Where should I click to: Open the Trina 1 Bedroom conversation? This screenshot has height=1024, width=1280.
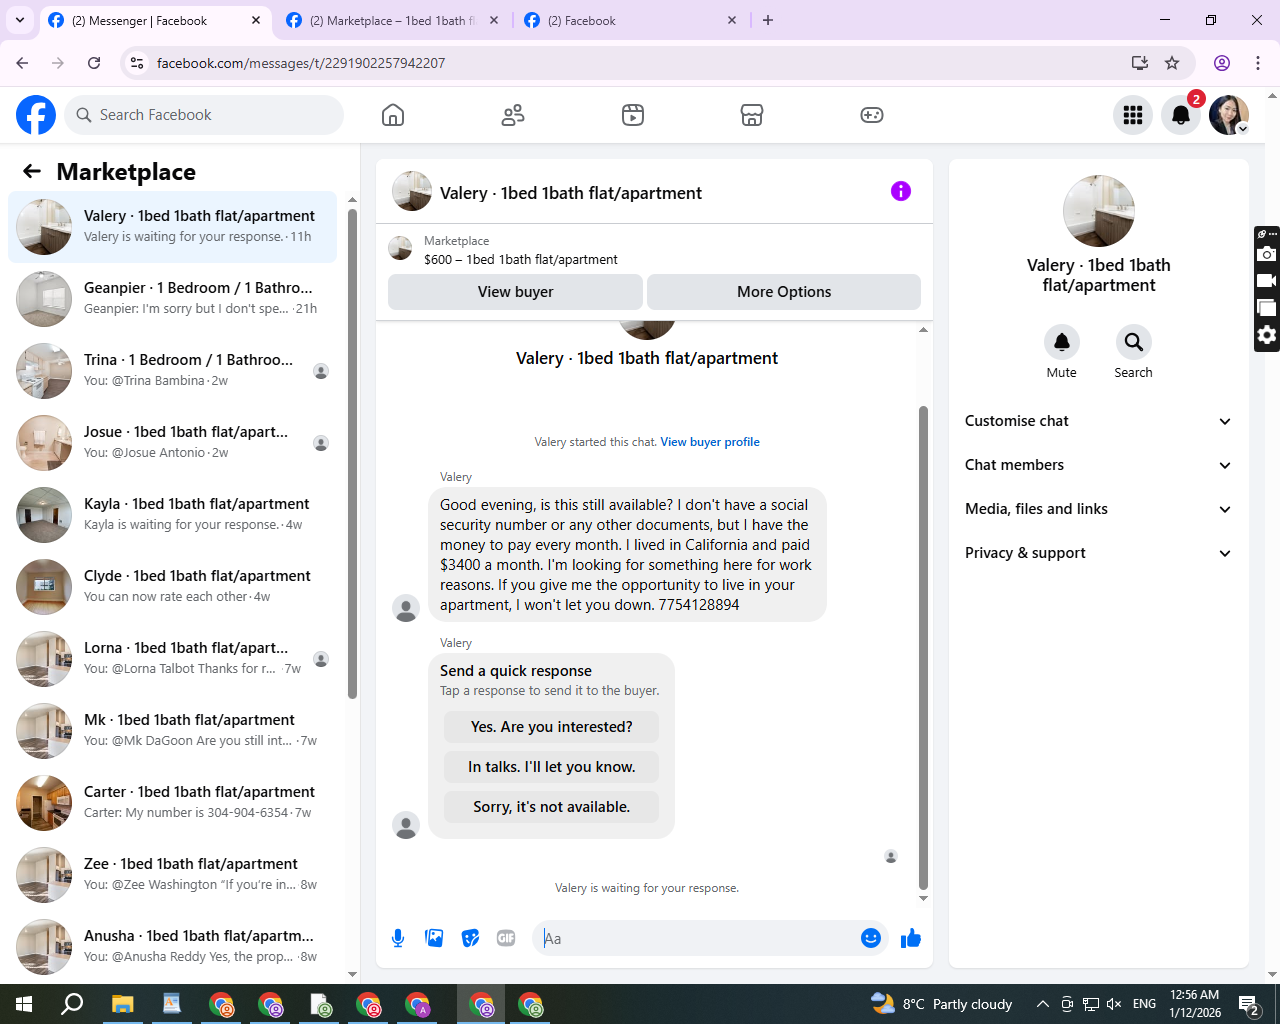pyautogui.click(x=173, y=371)
